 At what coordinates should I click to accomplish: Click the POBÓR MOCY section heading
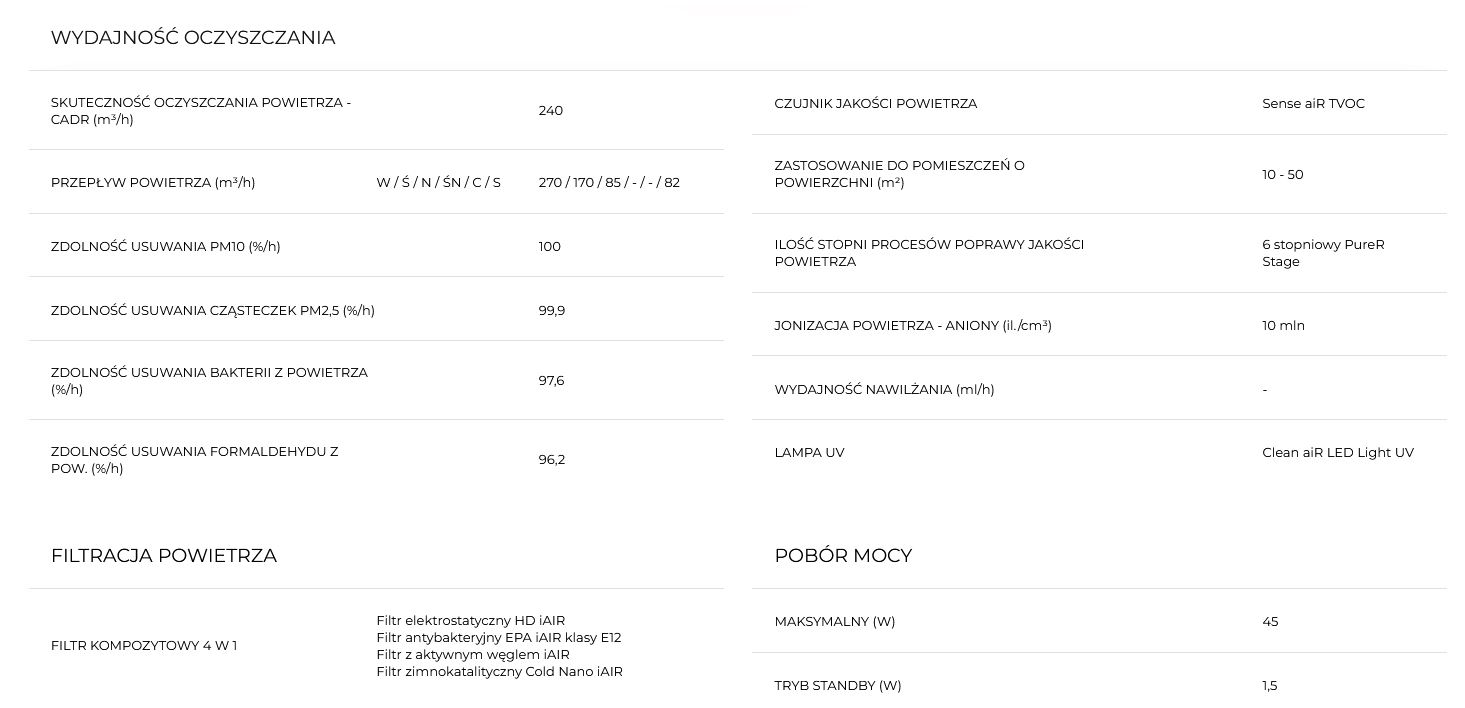[x=842, y=556]
